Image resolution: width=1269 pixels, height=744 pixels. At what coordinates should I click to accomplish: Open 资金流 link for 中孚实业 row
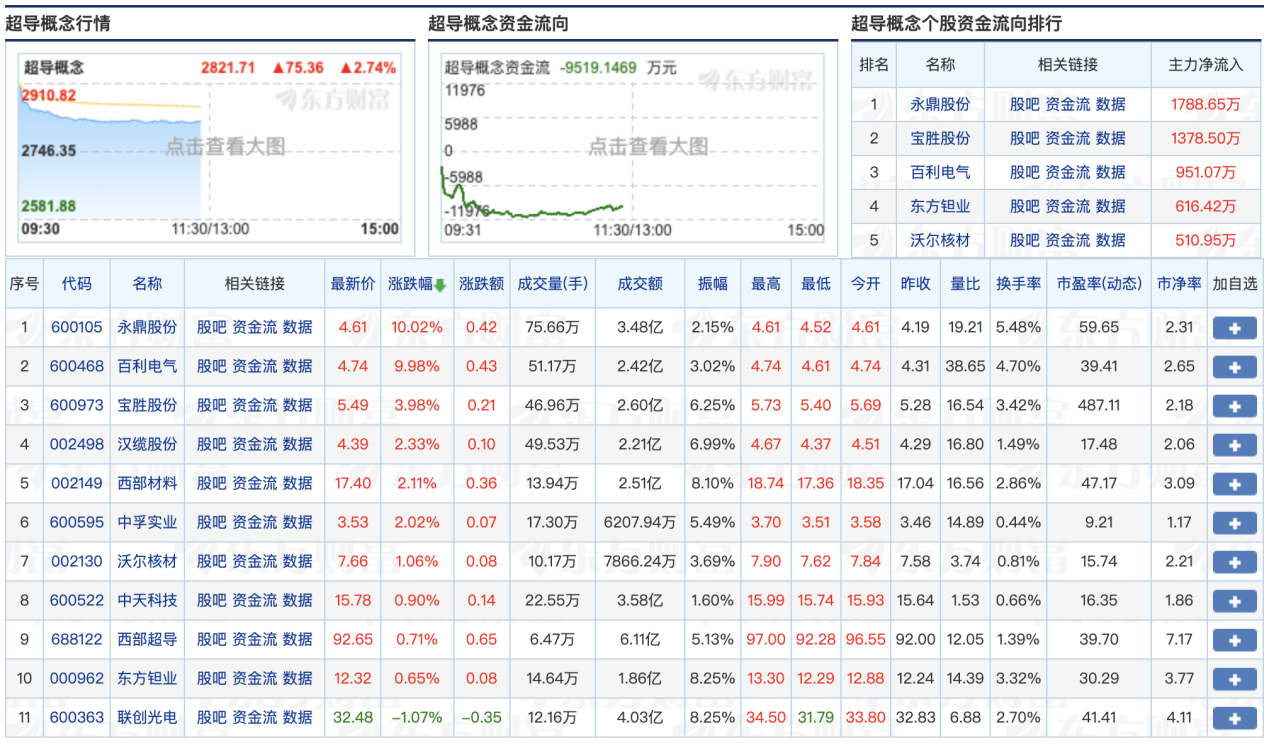coord(254,522)
